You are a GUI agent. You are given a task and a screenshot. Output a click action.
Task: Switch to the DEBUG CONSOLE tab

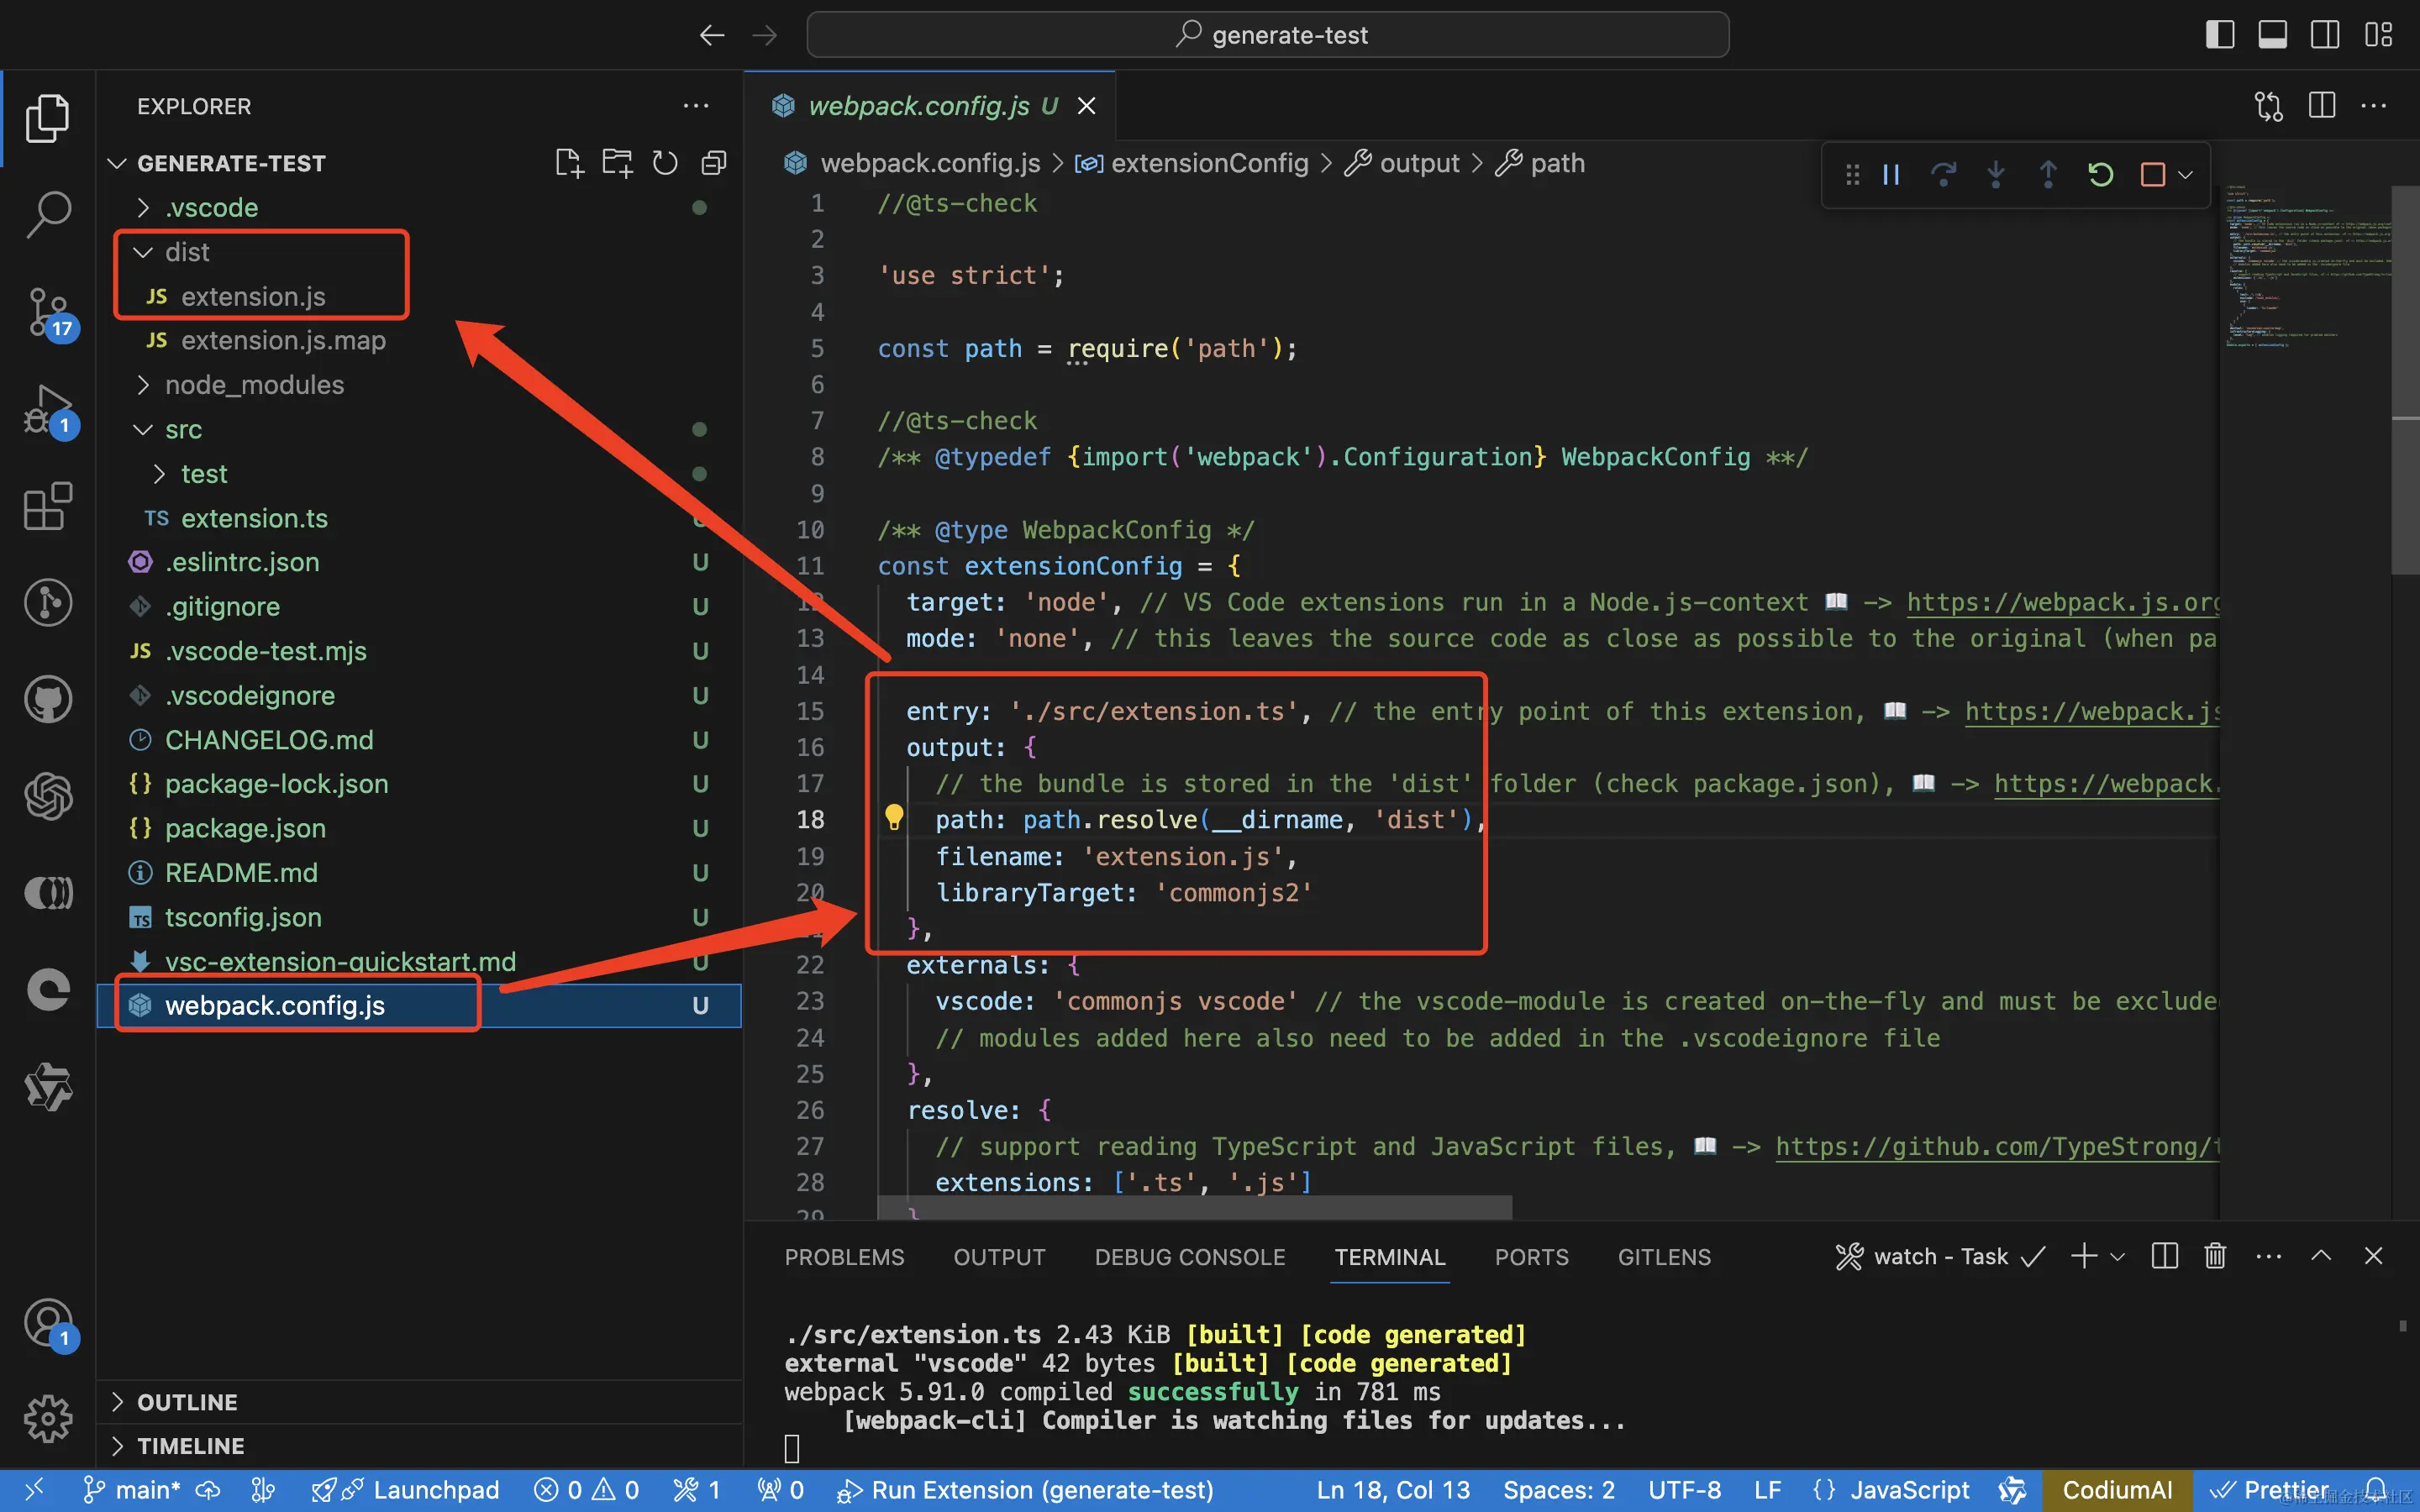(x=1189, y=1257)
